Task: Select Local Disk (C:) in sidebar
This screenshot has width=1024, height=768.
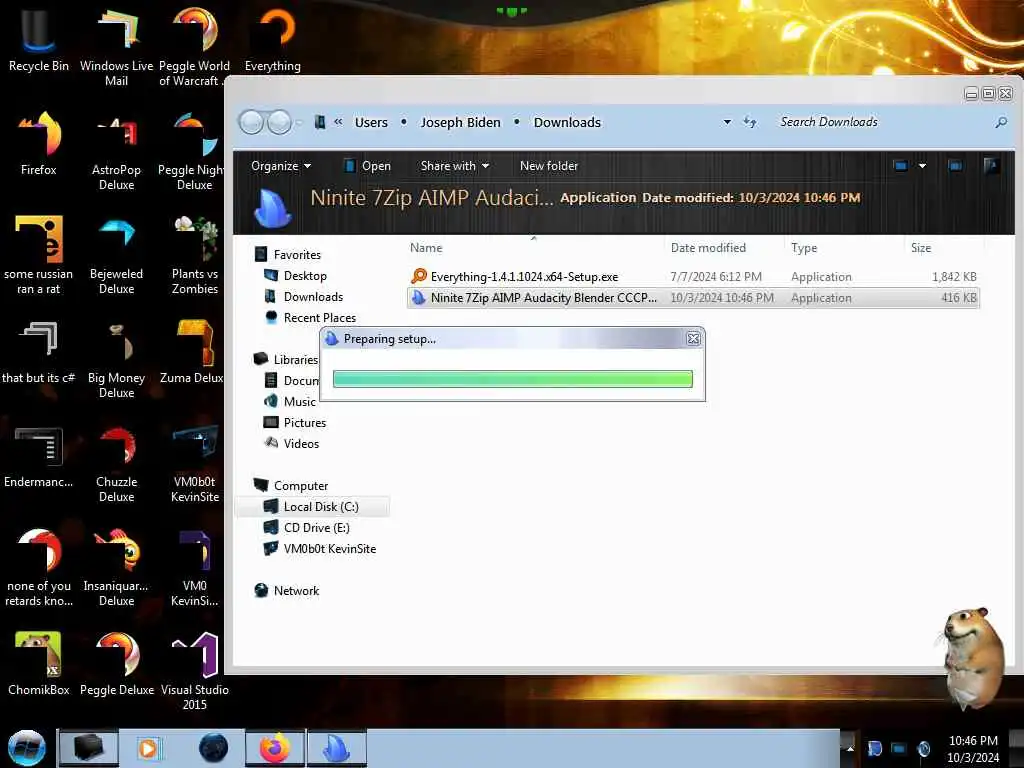Action: [x=312, y=507]
